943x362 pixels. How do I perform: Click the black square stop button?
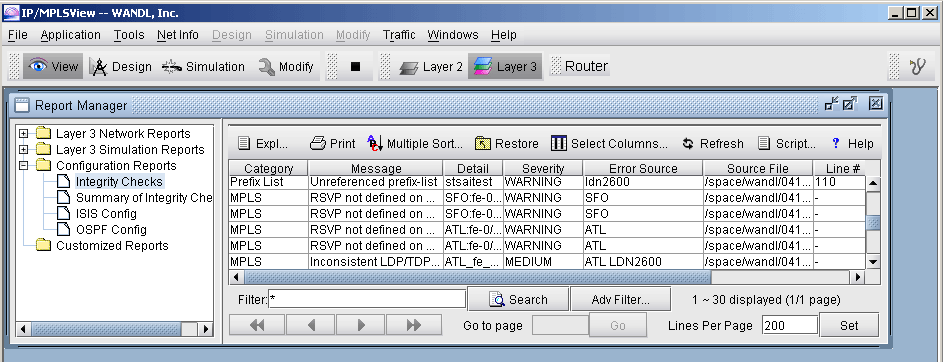(355, 67)
